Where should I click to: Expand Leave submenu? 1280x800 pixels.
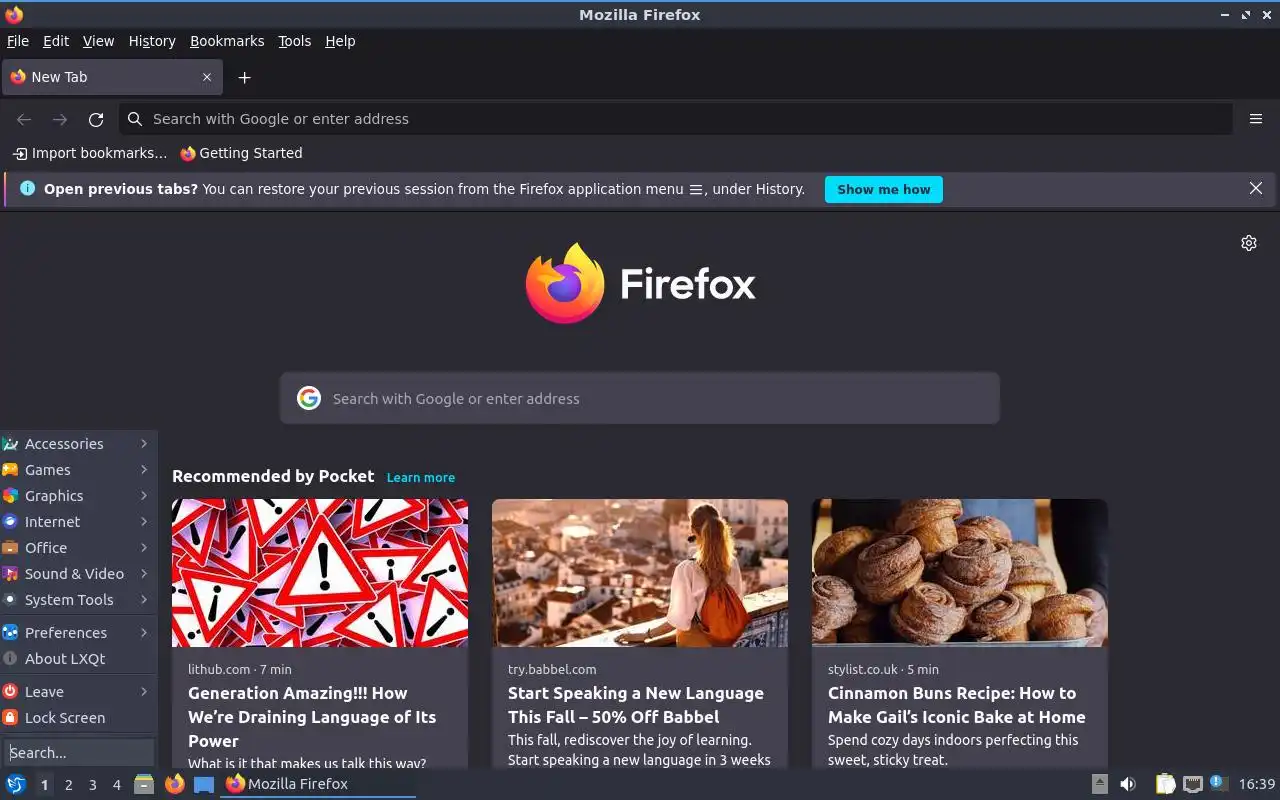click(x=78, y=692)
